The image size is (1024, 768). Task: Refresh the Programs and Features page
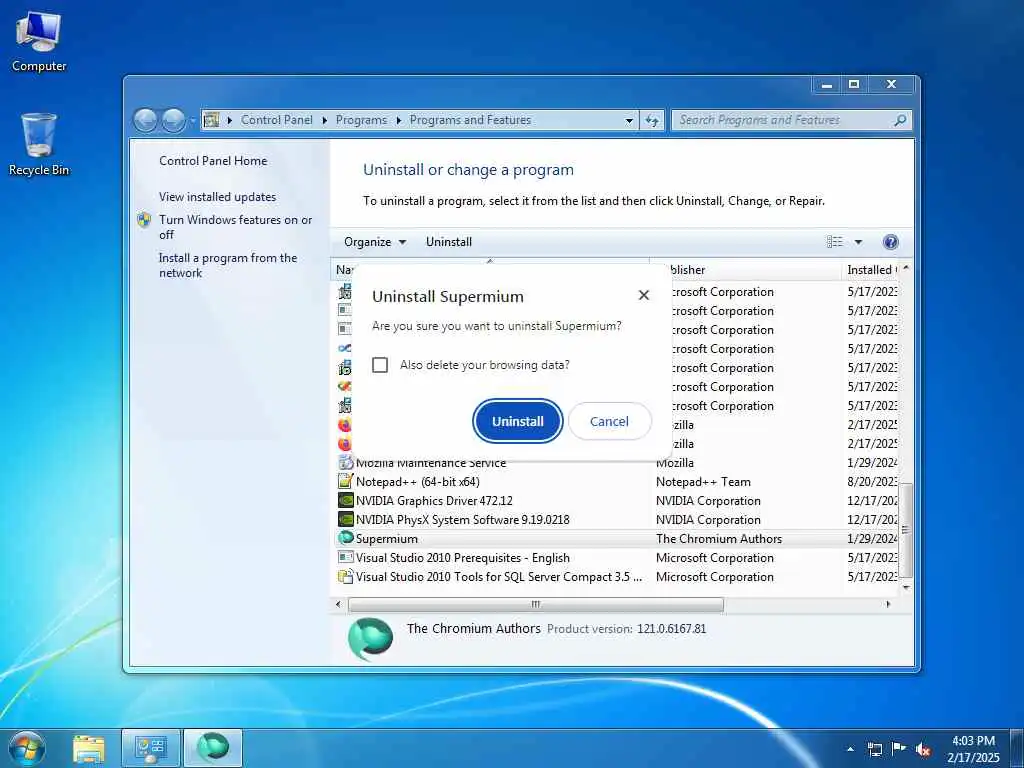pyautogui.click(x=652, y=121)
